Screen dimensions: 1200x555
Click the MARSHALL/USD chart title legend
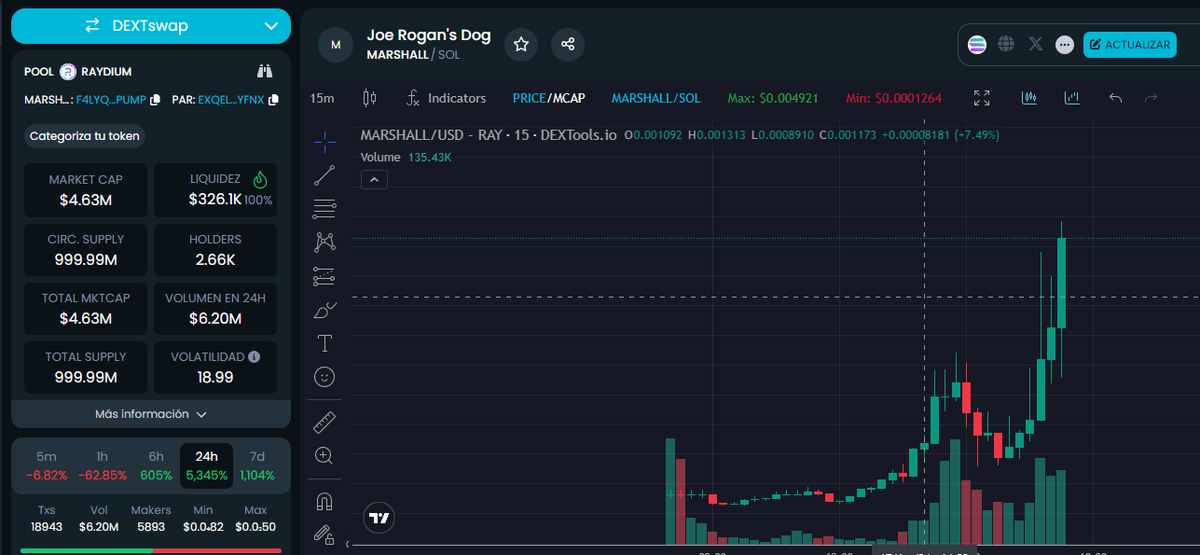488,134
